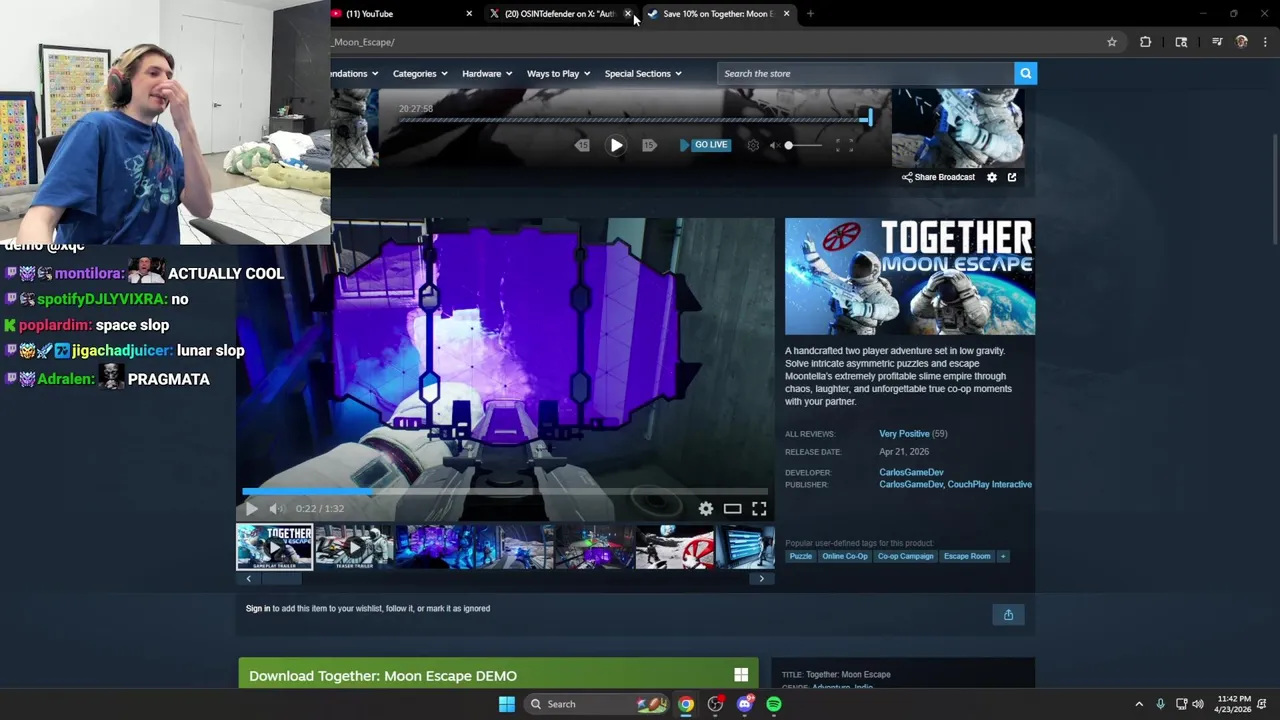Open the Escape Room tag
1280x720 pixels.
click(967, 556)
